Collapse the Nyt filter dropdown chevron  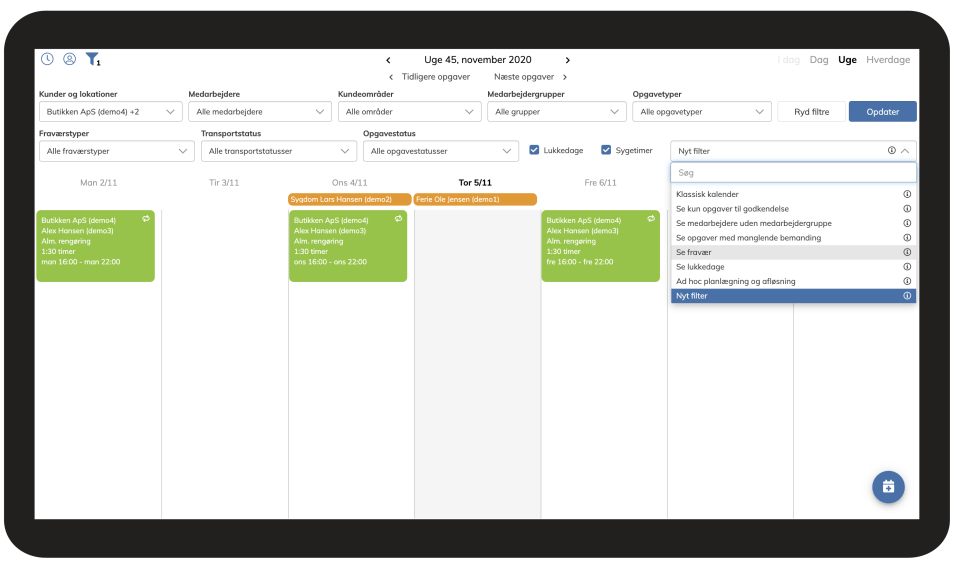[x=905, y=151]
